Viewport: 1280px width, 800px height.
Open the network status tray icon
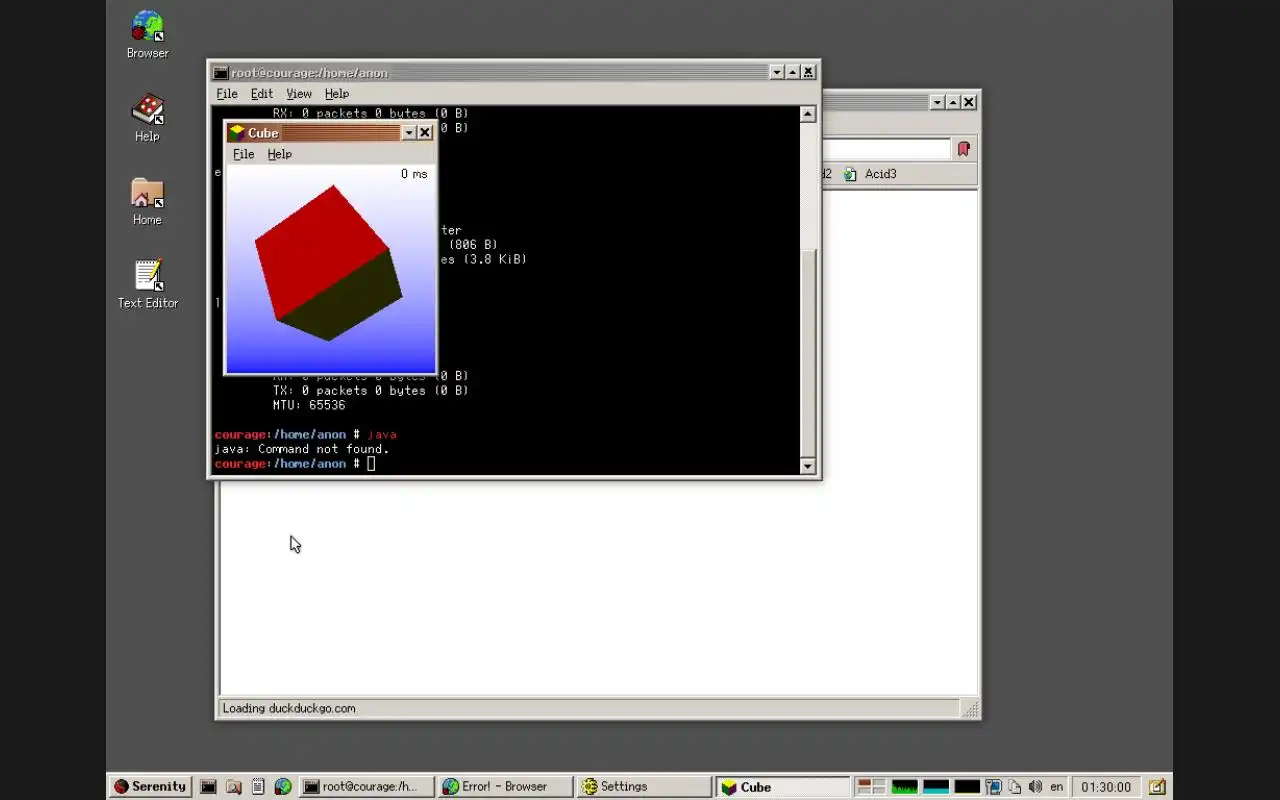click(x=994, y=787)
